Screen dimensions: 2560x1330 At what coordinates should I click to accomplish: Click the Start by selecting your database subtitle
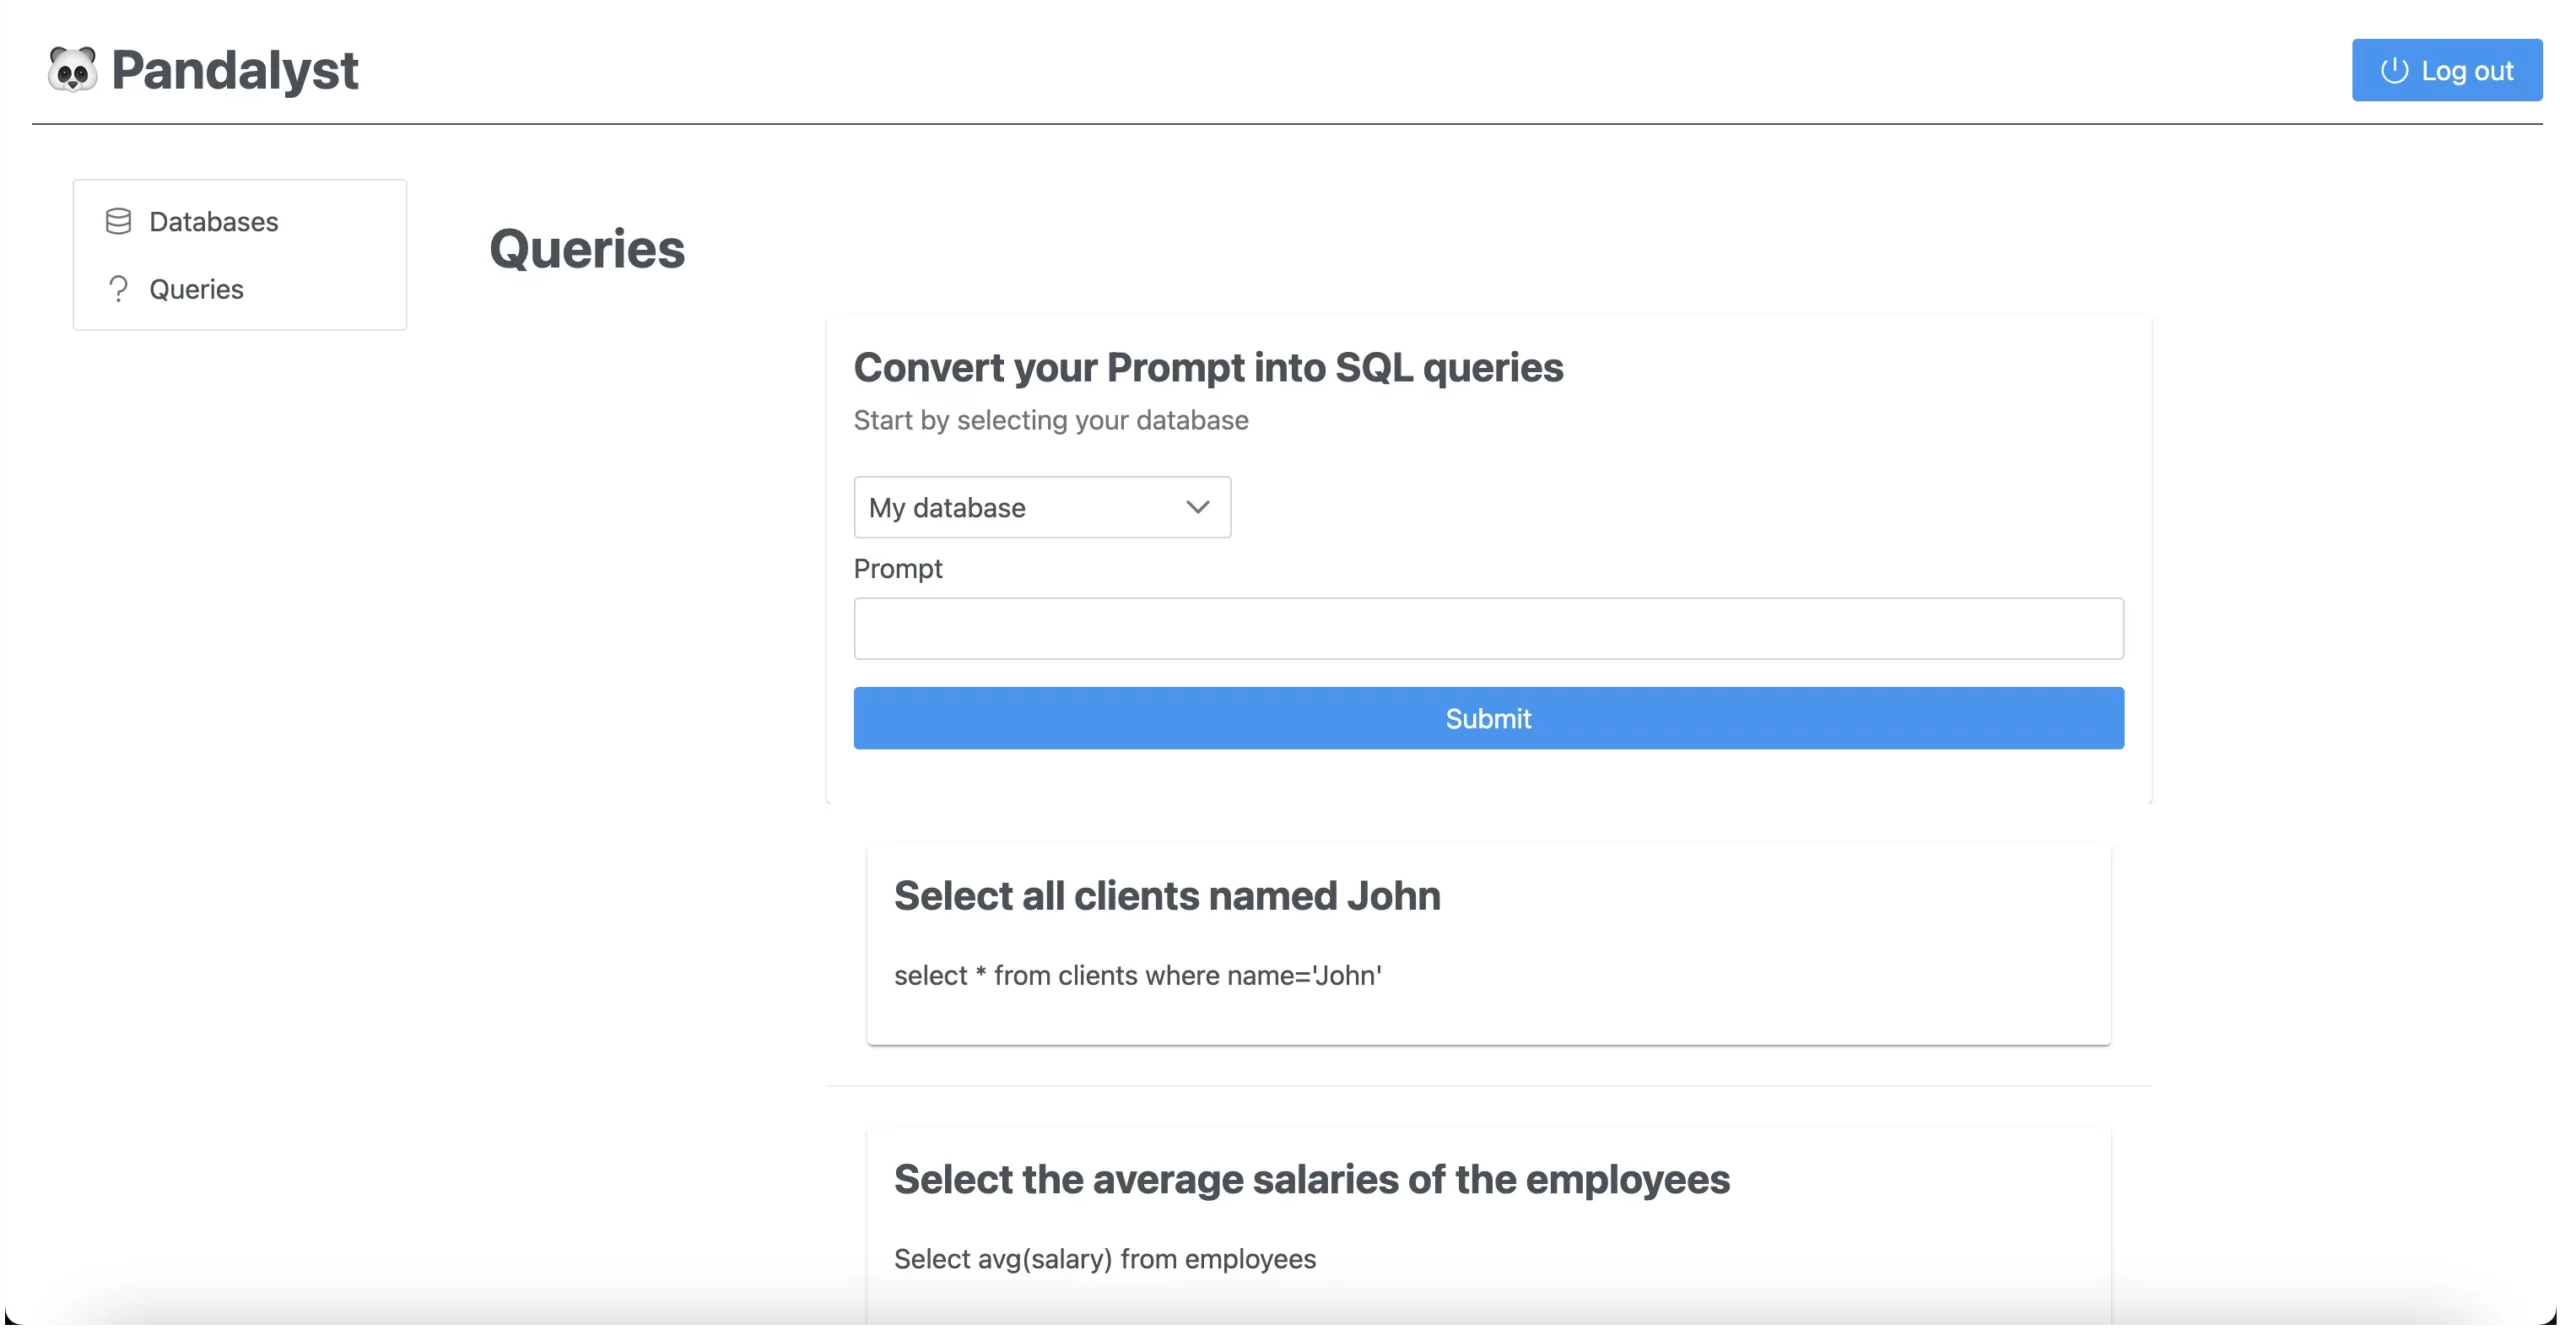point(1050,420)
